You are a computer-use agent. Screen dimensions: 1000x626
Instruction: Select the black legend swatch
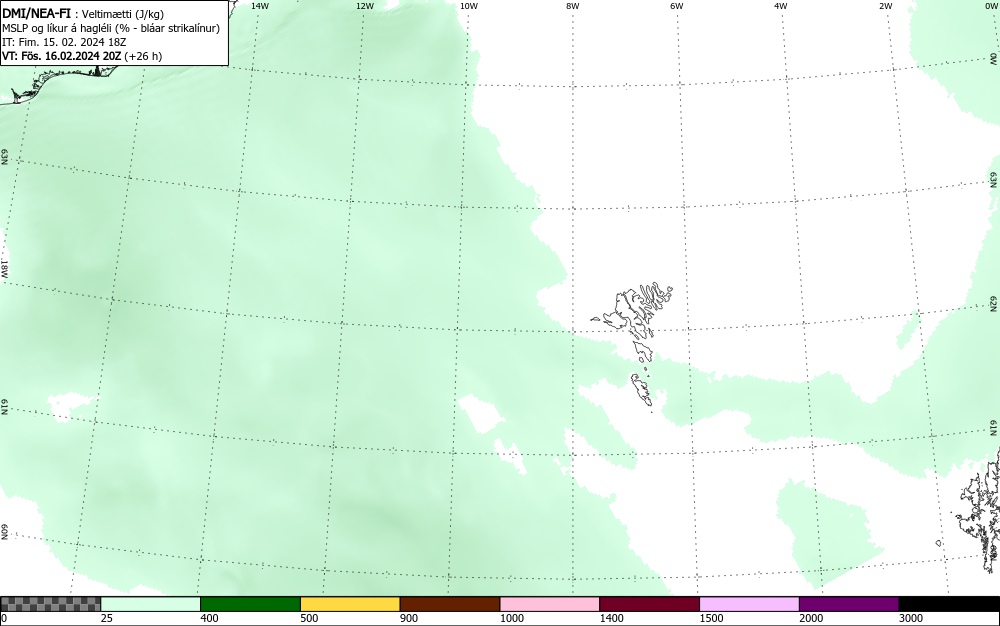tap(949, 604)
